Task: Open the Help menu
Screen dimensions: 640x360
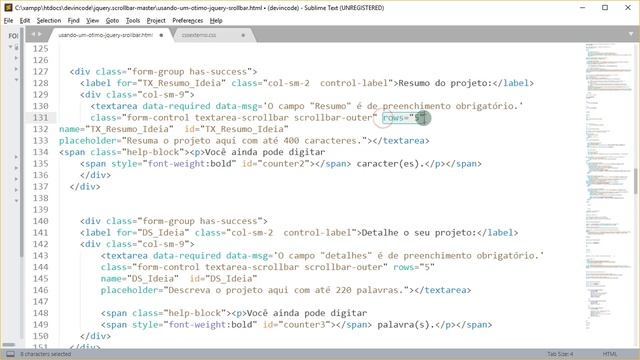Action: pos(216,20)
